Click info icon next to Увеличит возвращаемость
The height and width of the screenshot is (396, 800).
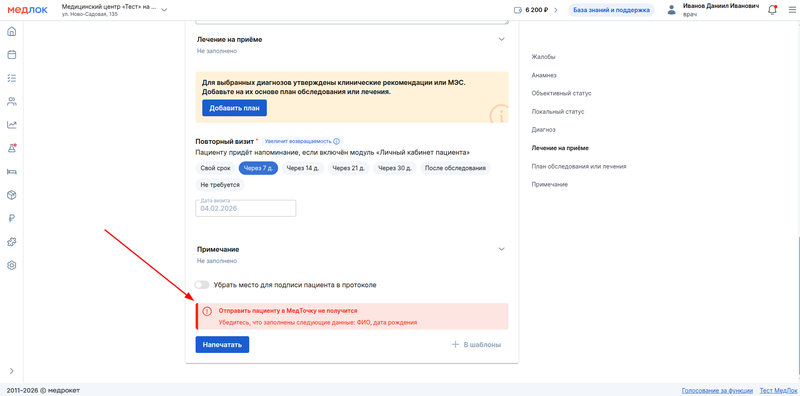pos(336,141)
